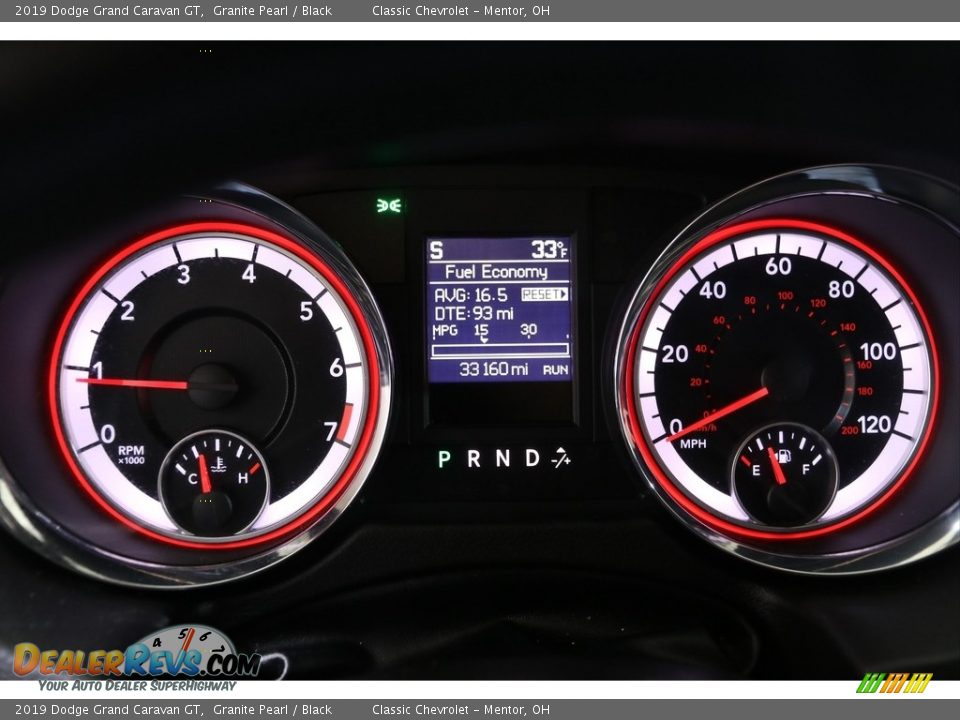
Task: Click the fuel gauge 'F' marker
Action: pos(806,470)
